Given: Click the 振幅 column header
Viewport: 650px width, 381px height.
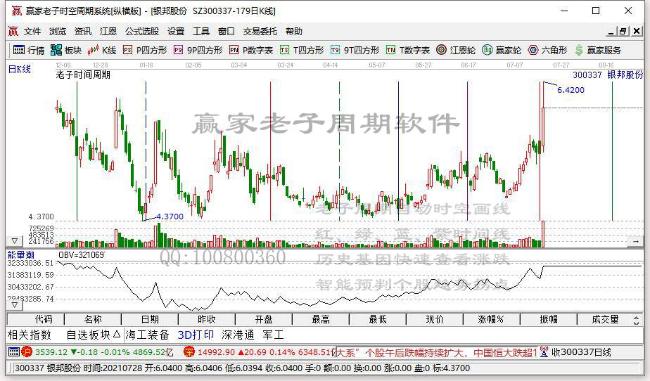Looking at the screenshot, I should coord(548,319).
